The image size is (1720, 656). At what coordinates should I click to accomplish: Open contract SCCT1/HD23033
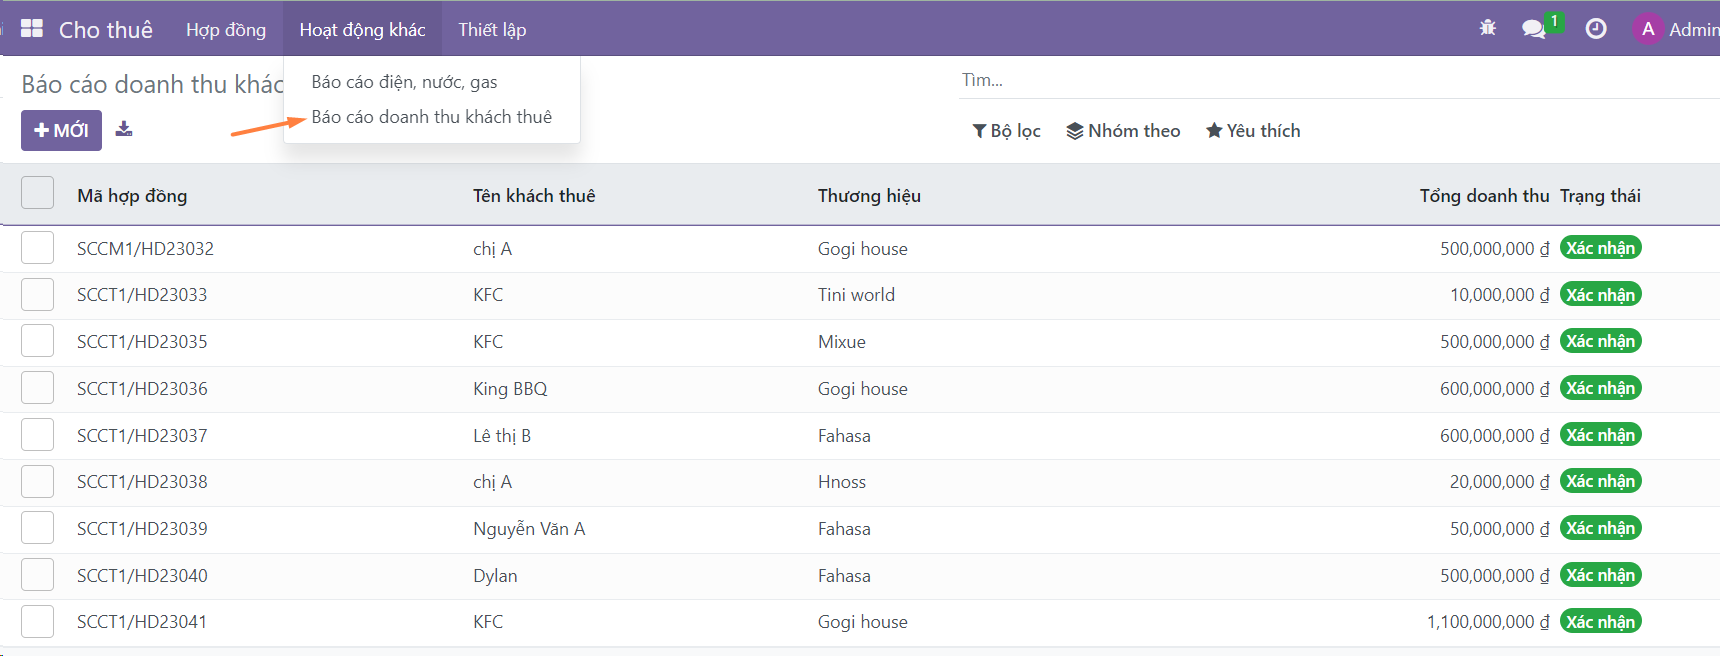coord(142,295)
